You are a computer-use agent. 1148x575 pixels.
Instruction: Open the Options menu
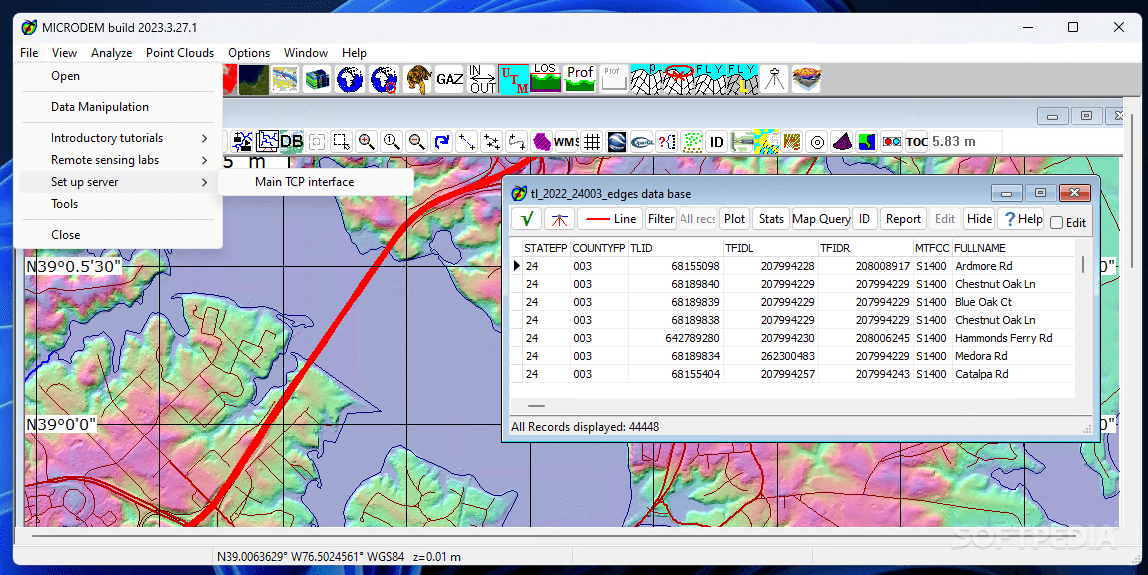pos(249,53)
